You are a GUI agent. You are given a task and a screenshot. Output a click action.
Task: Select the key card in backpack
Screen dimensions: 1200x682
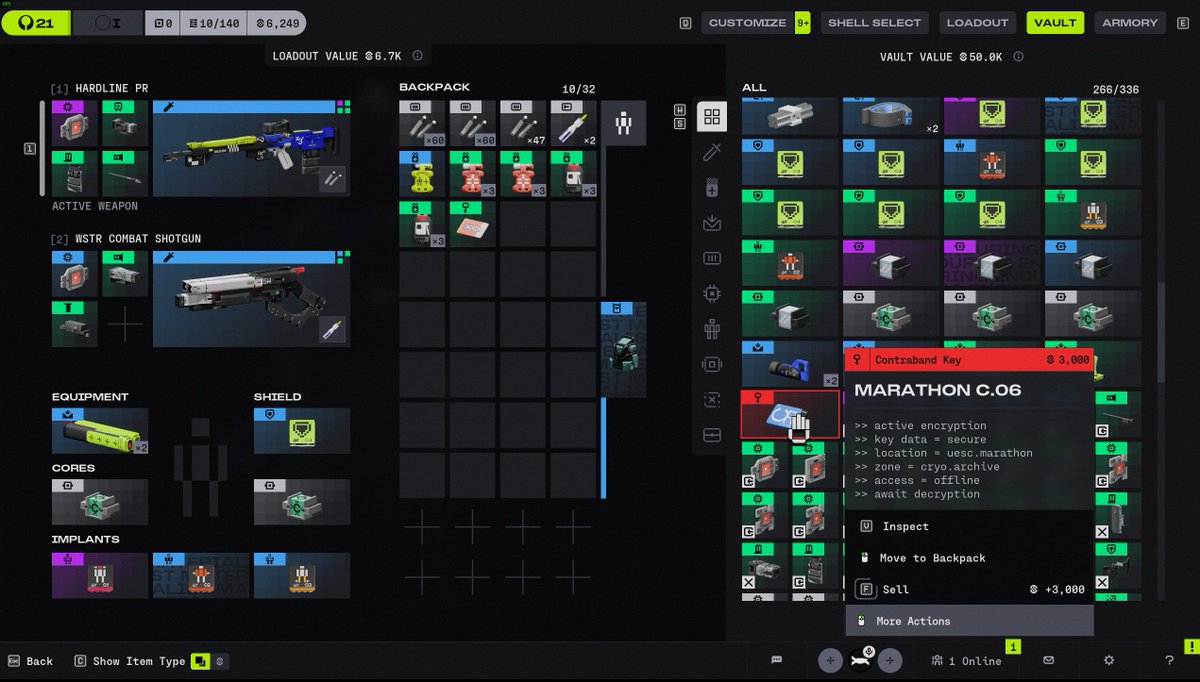point(473,224)
